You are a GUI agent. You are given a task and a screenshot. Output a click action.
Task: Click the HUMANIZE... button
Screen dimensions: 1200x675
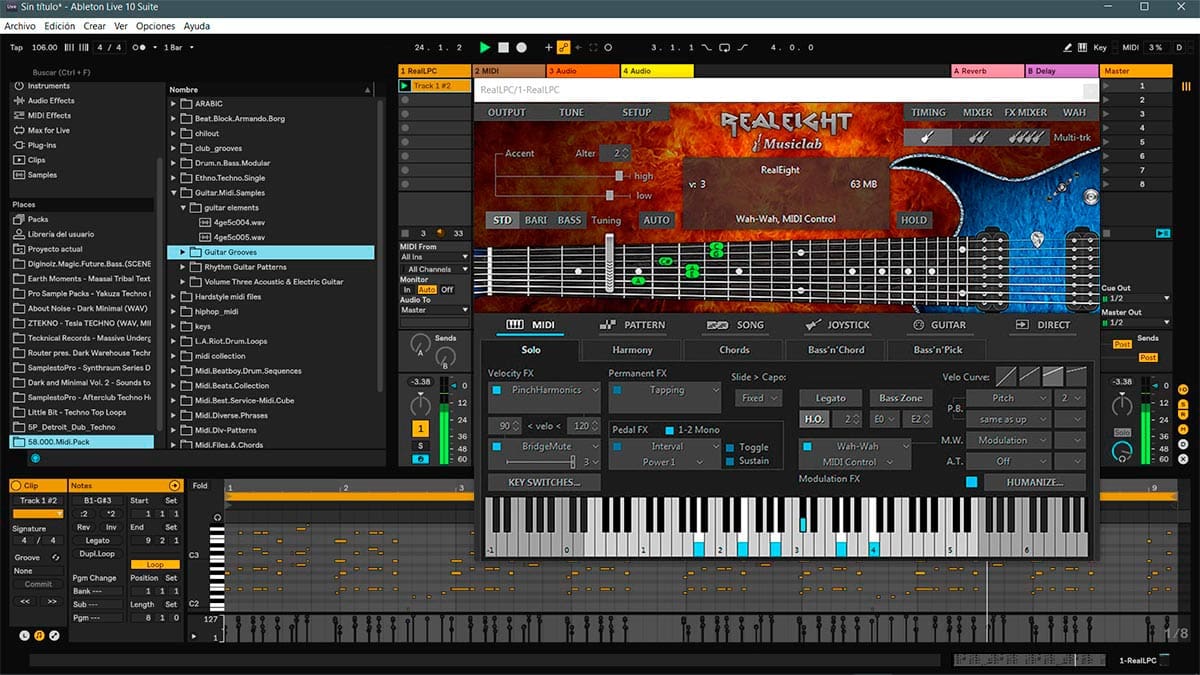coord(1035,482)
